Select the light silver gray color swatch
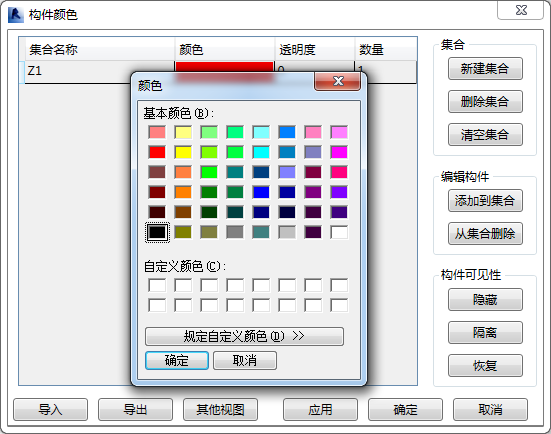Screen dimensions: 551x434 coord(287,232)
